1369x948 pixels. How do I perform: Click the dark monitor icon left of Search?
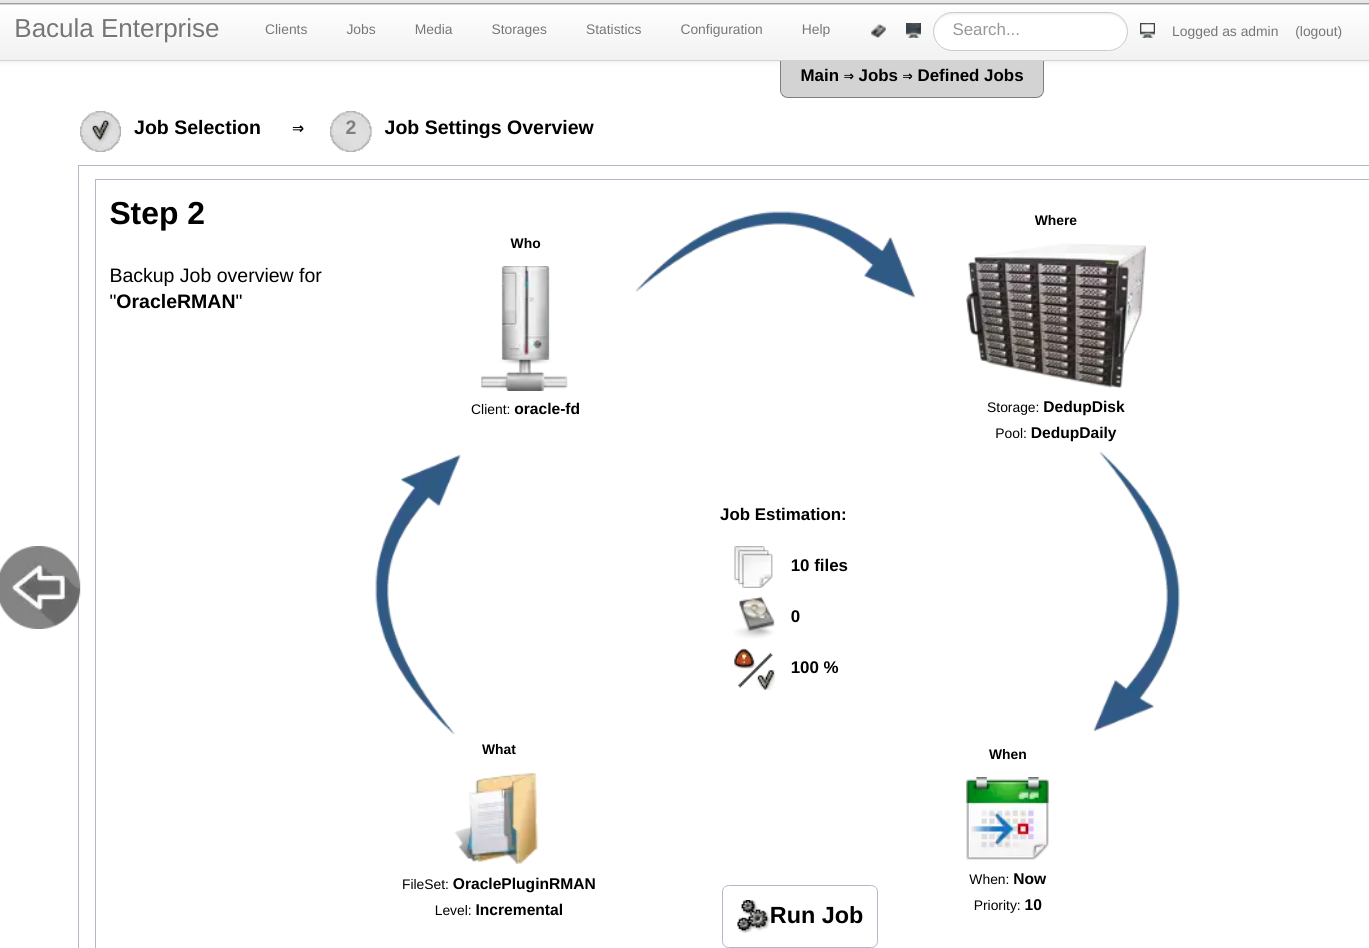pos(913,31)
